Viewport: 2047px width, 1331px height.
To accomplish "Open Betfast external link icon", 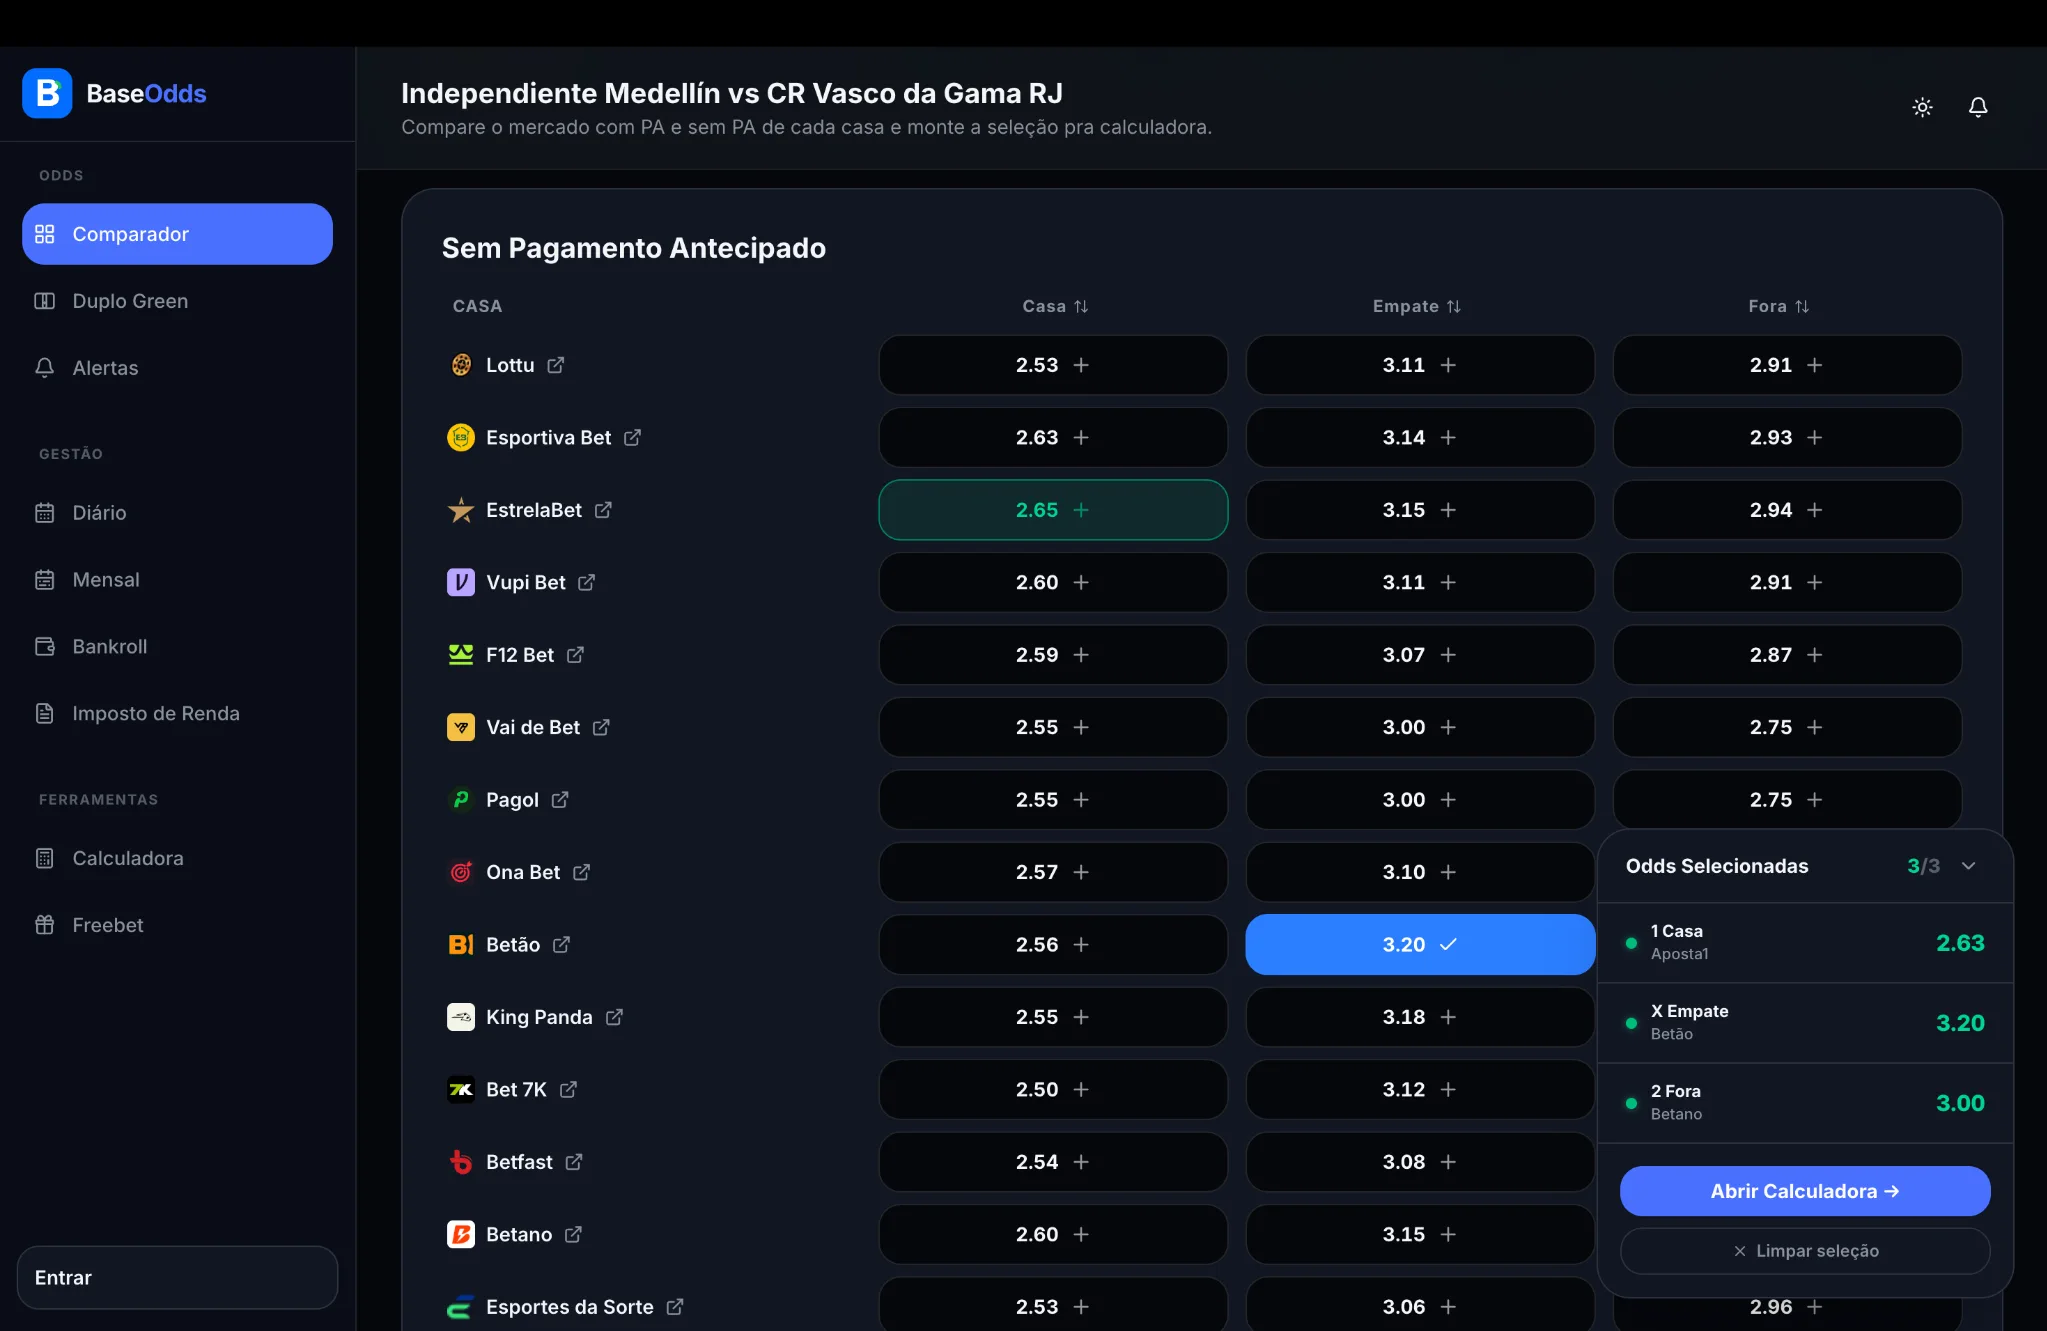I will (574, 1162).
